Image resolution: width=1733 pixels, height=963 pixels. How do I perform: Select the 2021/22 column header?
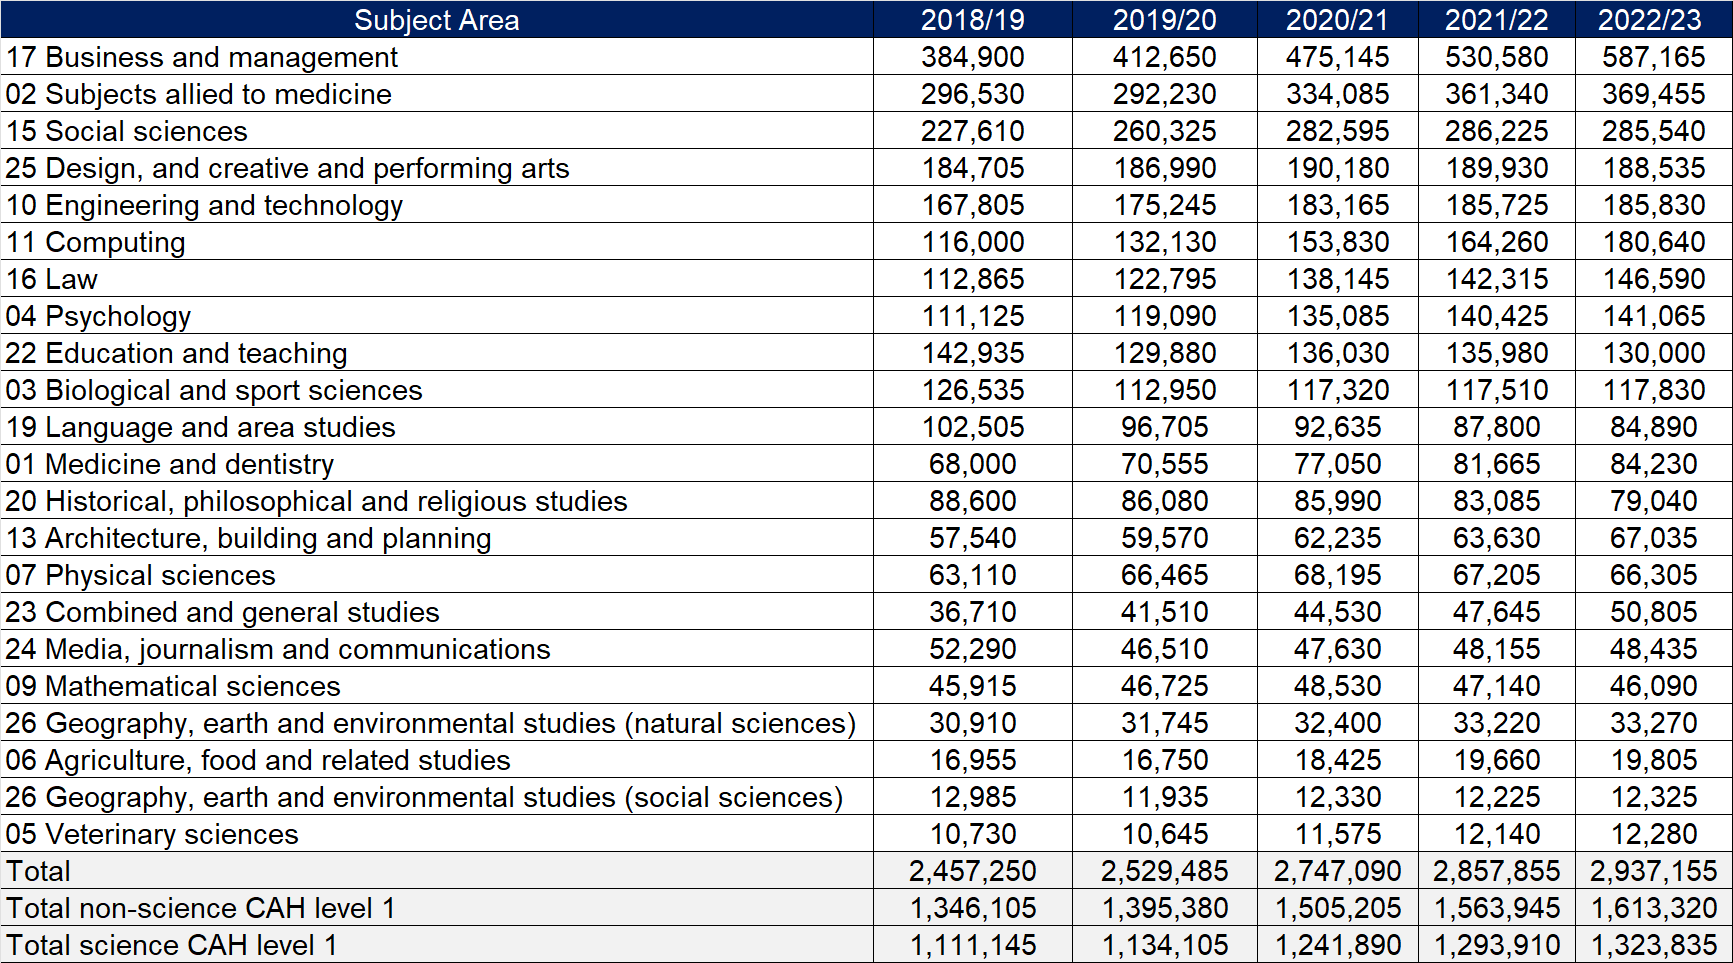tap(1497, 20)
